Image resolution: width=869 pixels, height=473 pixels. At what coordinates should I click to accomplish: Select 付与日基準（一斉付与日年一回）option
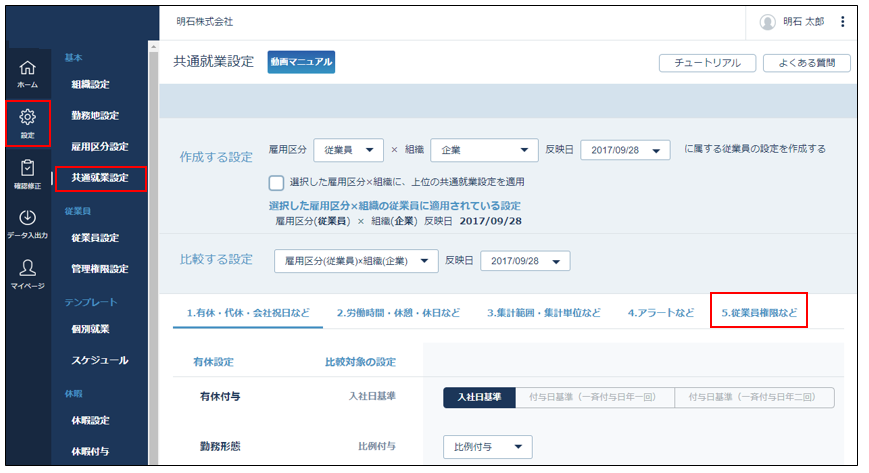pos(595,397)
